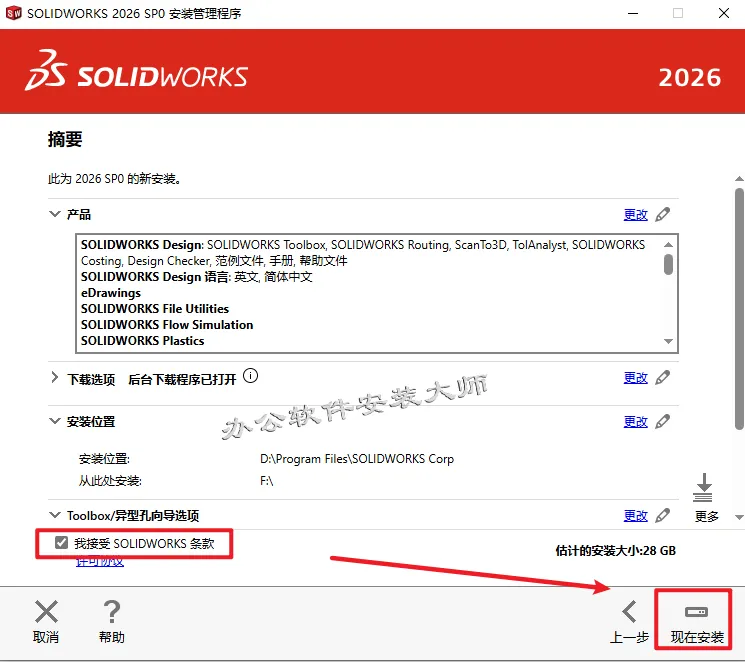Click the 摘要 page heading
This screenshot has height=662, width=745.
coord(65,139)
